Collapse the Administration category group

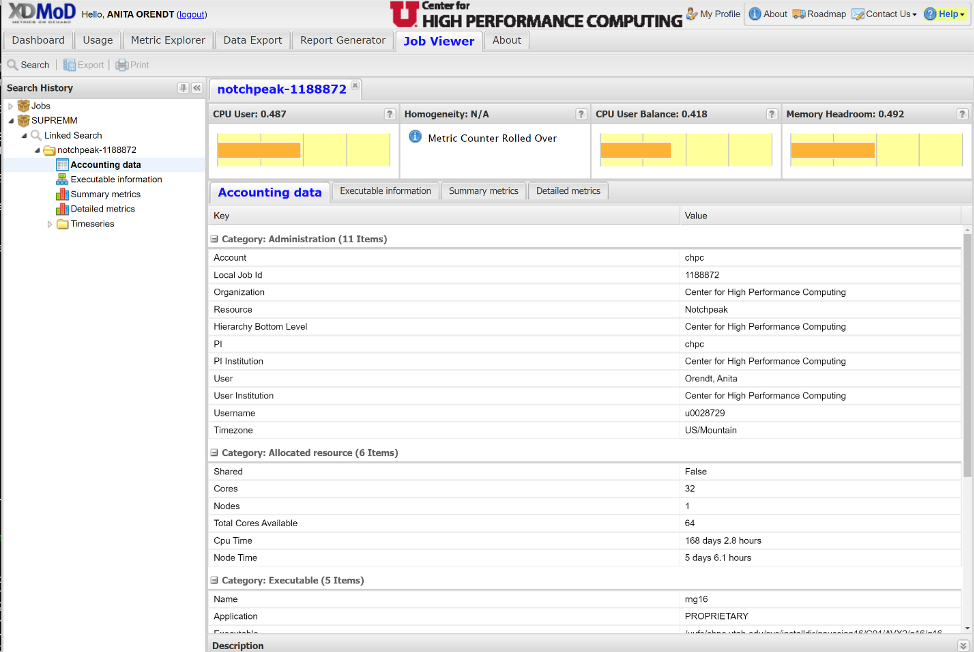(214, 239)
